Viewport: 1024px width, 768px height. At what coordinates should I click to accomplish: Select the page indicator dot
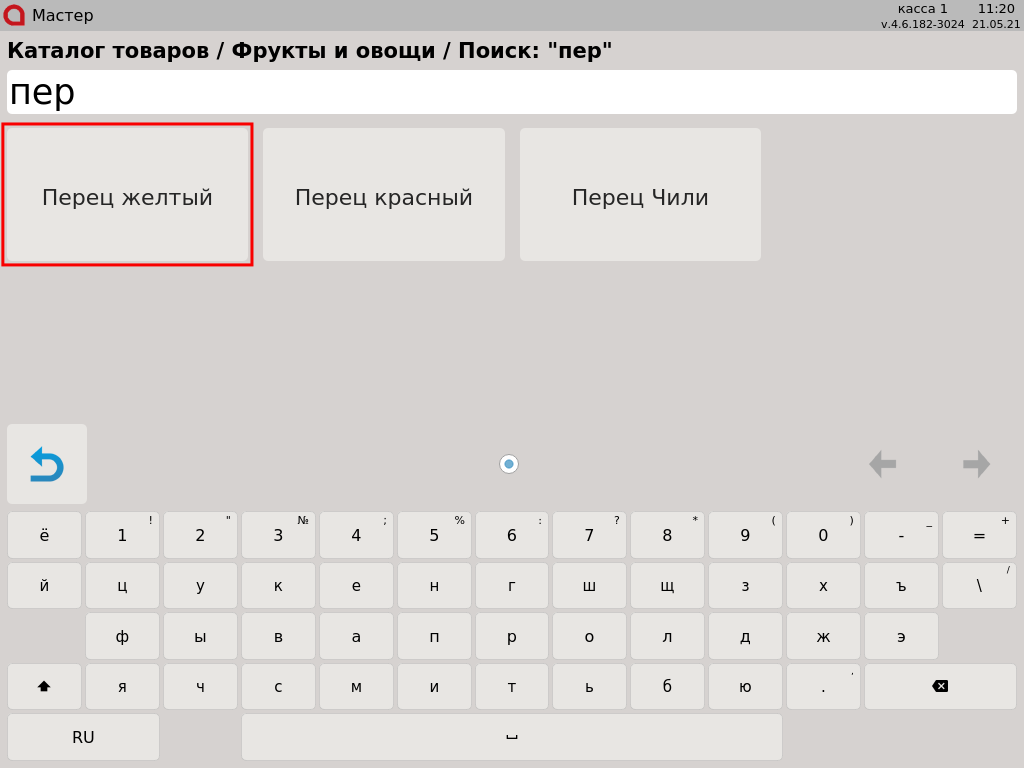pos(509,464)
